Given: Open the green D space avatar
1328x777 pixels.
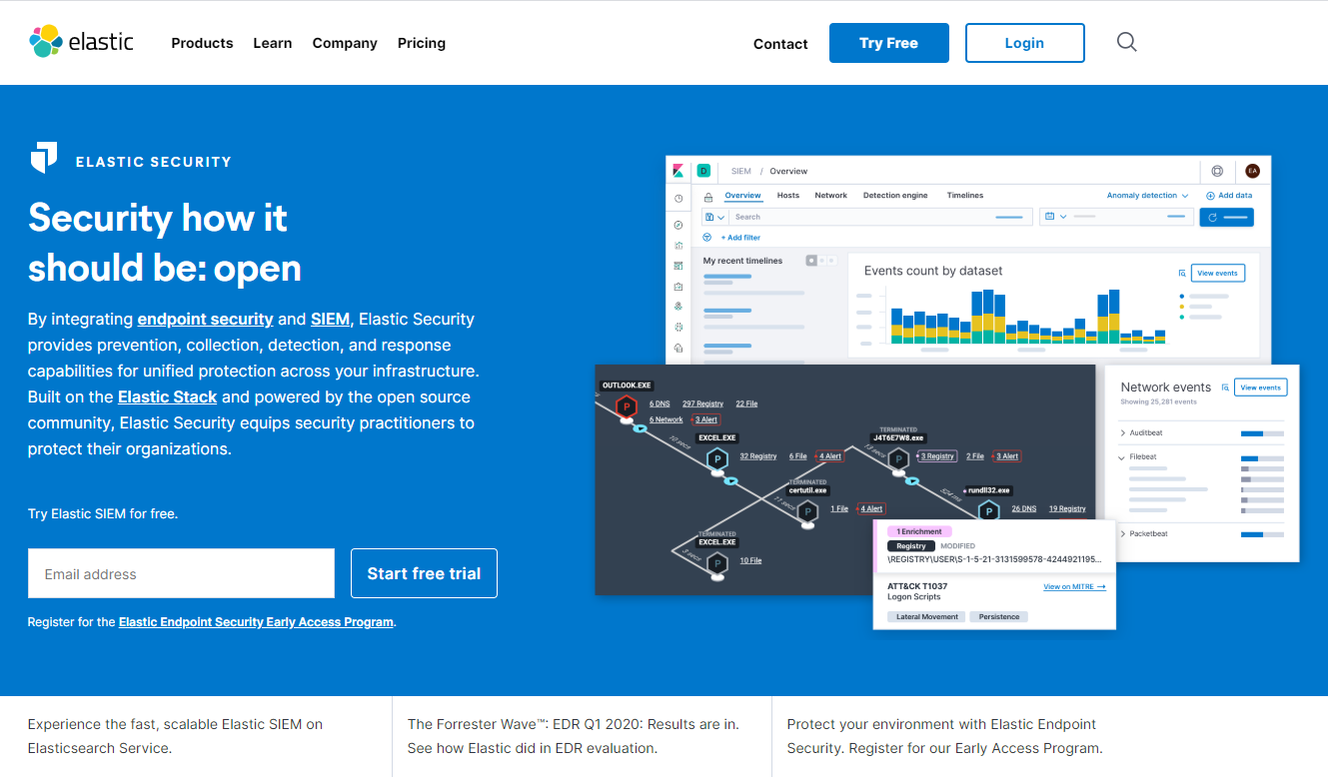Looking at the screenshot, I should click(703, 171).
